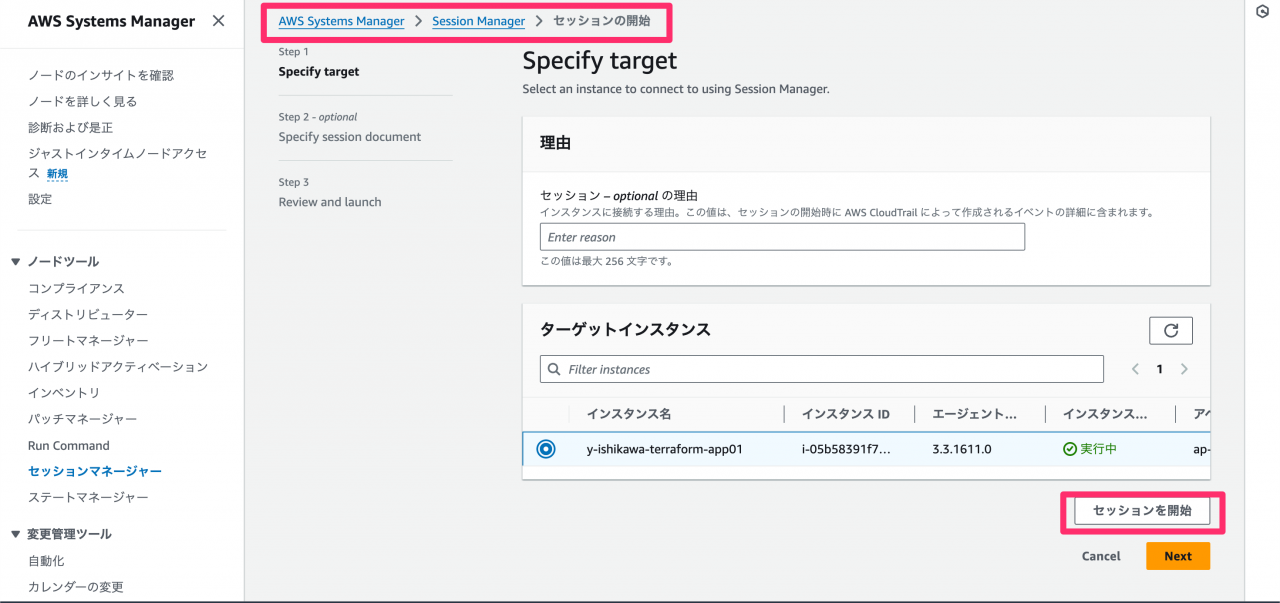1280x603 pixels.
Task: Open セッションマネージャー in sidebar
Action: [95, 471]
